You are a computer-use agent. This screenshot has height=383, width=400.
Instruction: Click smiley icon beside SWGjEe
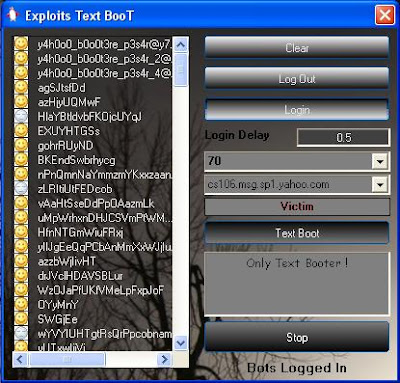point(21,319)
